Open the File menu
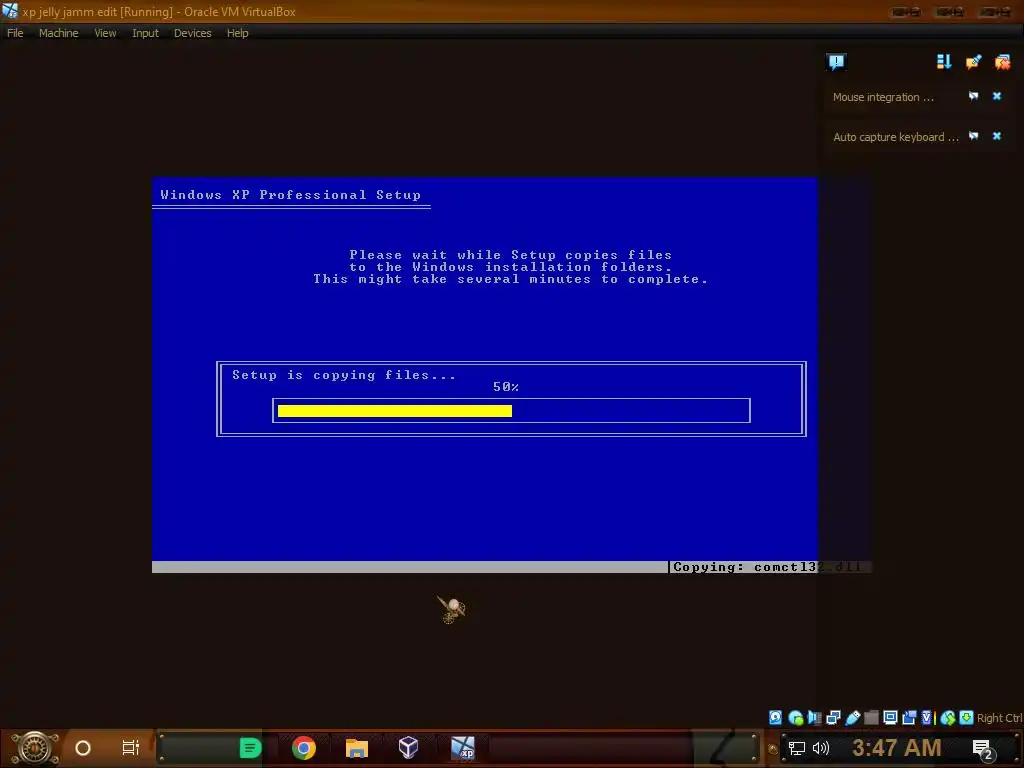1024x768 pixels. (15, 33)
